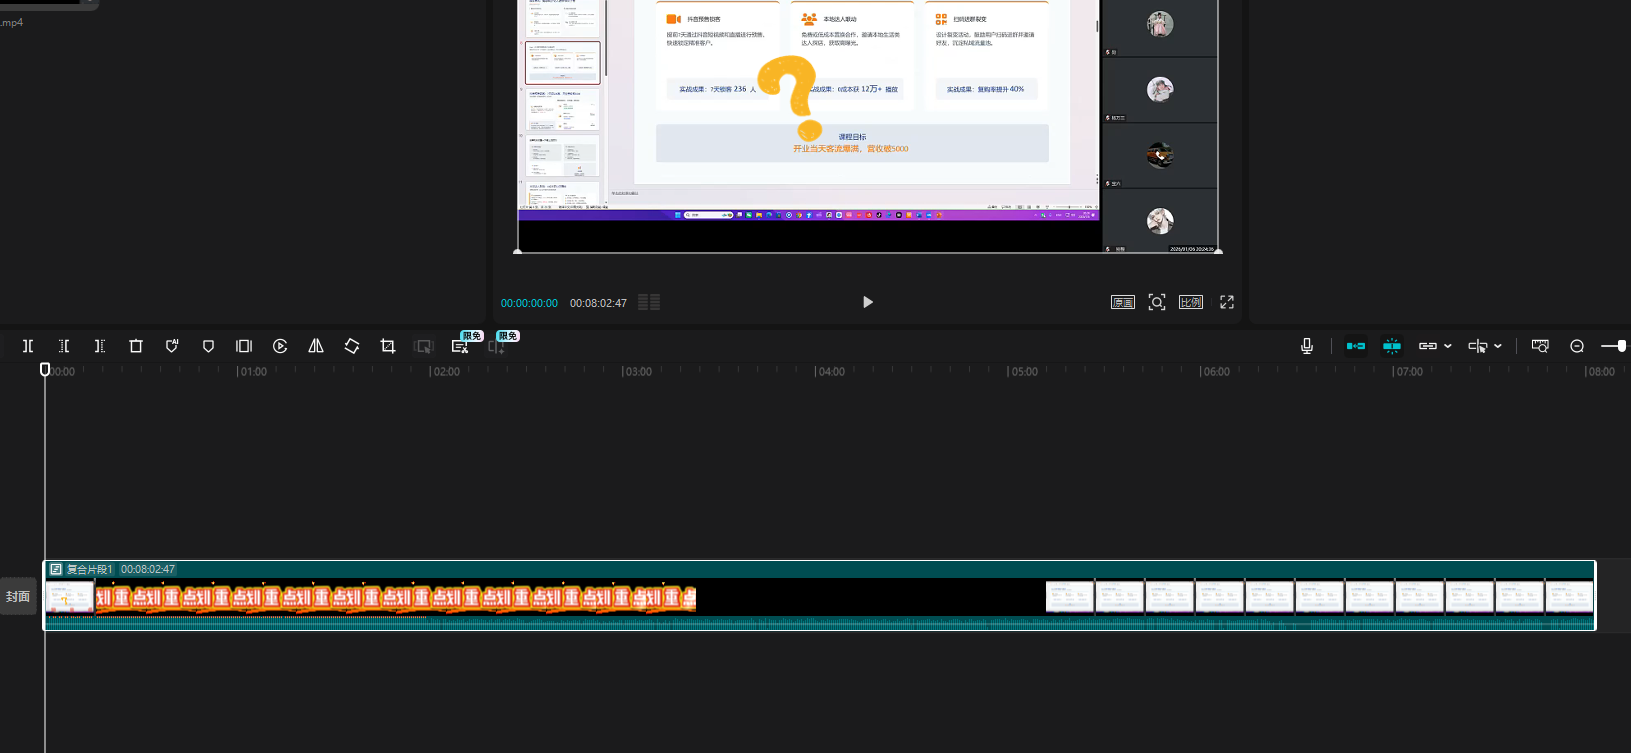This screenshot has height=753, width=1631.
Task: Click the reverse playback icon
Action: [280, 346]
